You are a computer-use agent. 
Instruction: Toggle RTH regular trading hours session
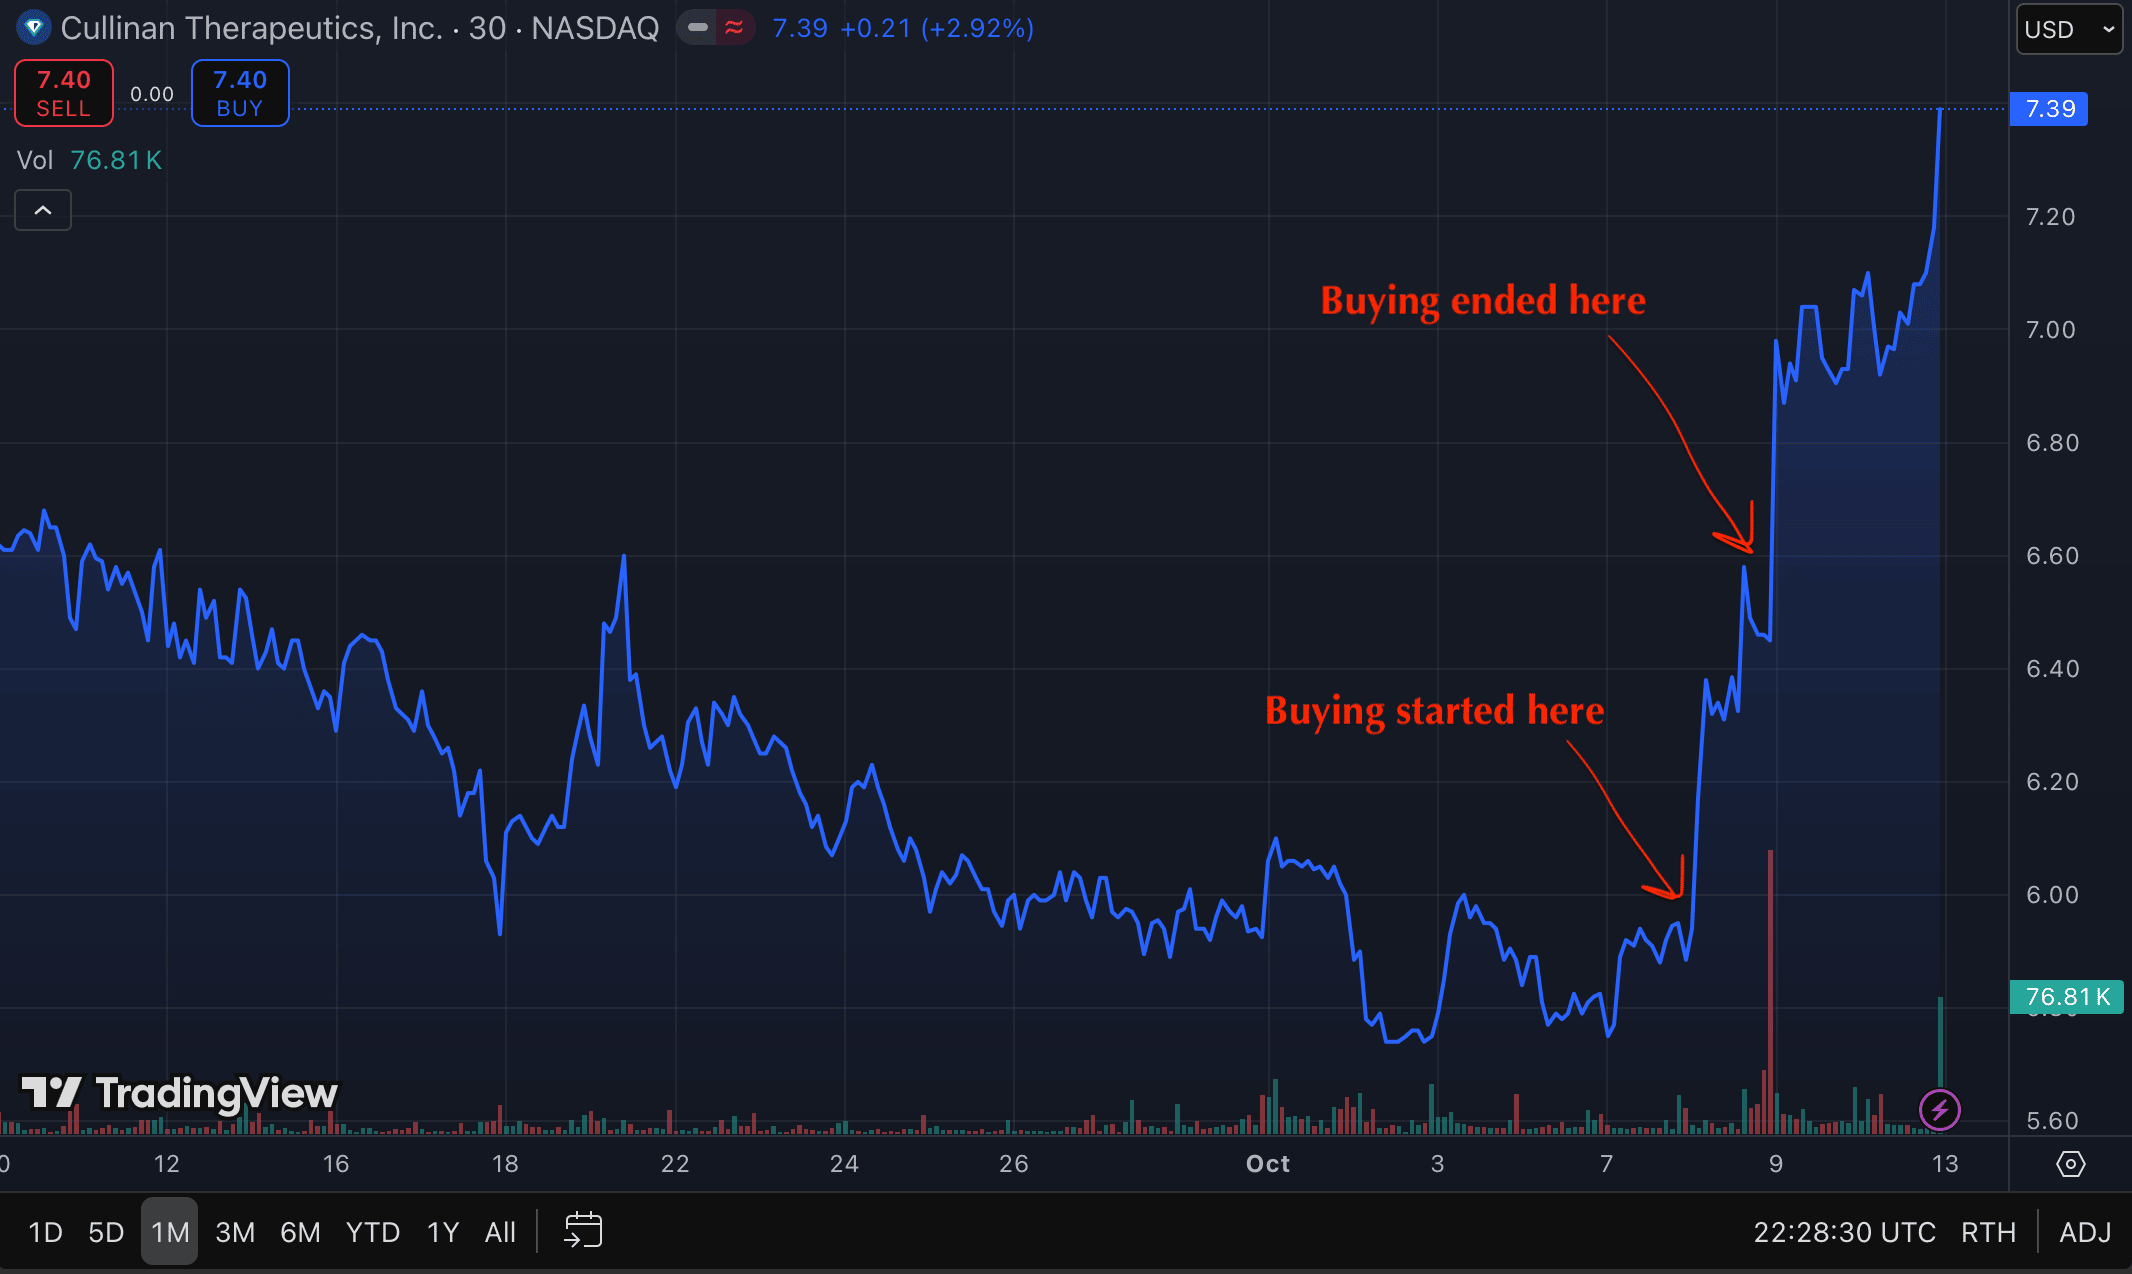(x=1988, y=1232)
